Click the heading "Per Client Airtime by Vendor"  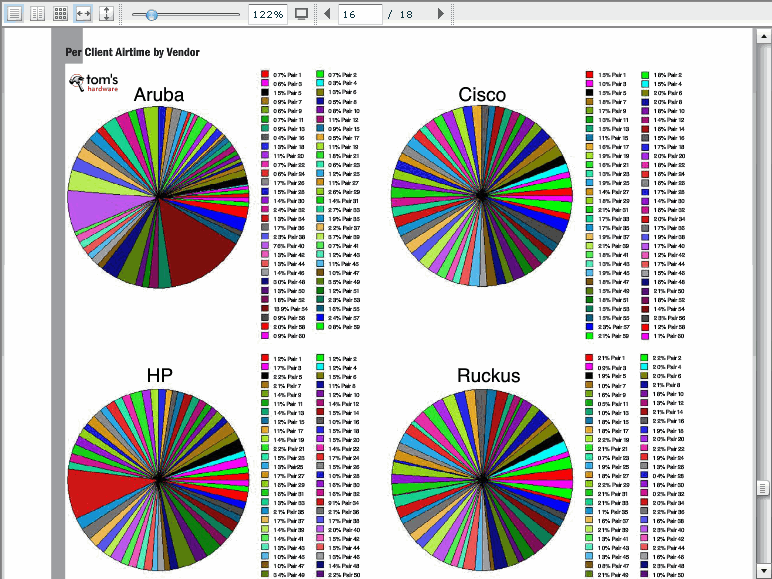coord(132,52)
